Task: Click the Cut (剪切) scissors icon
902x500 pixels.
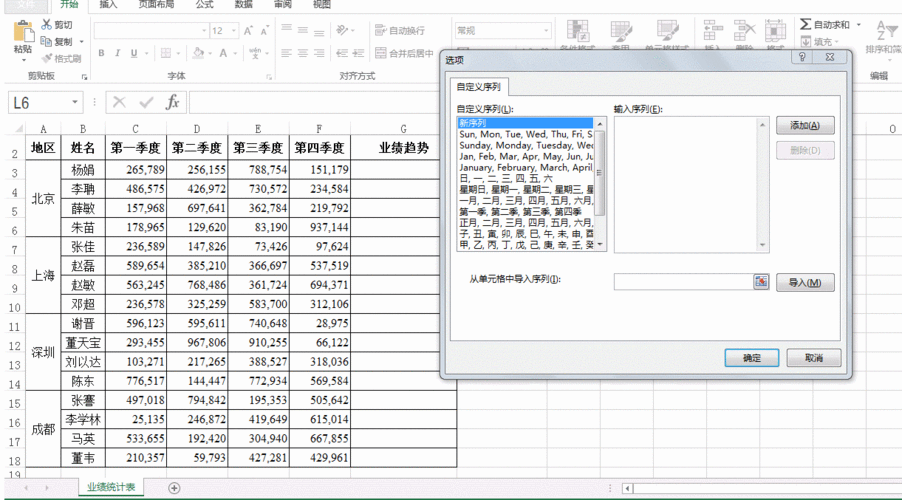Action: tap(47, 25)
